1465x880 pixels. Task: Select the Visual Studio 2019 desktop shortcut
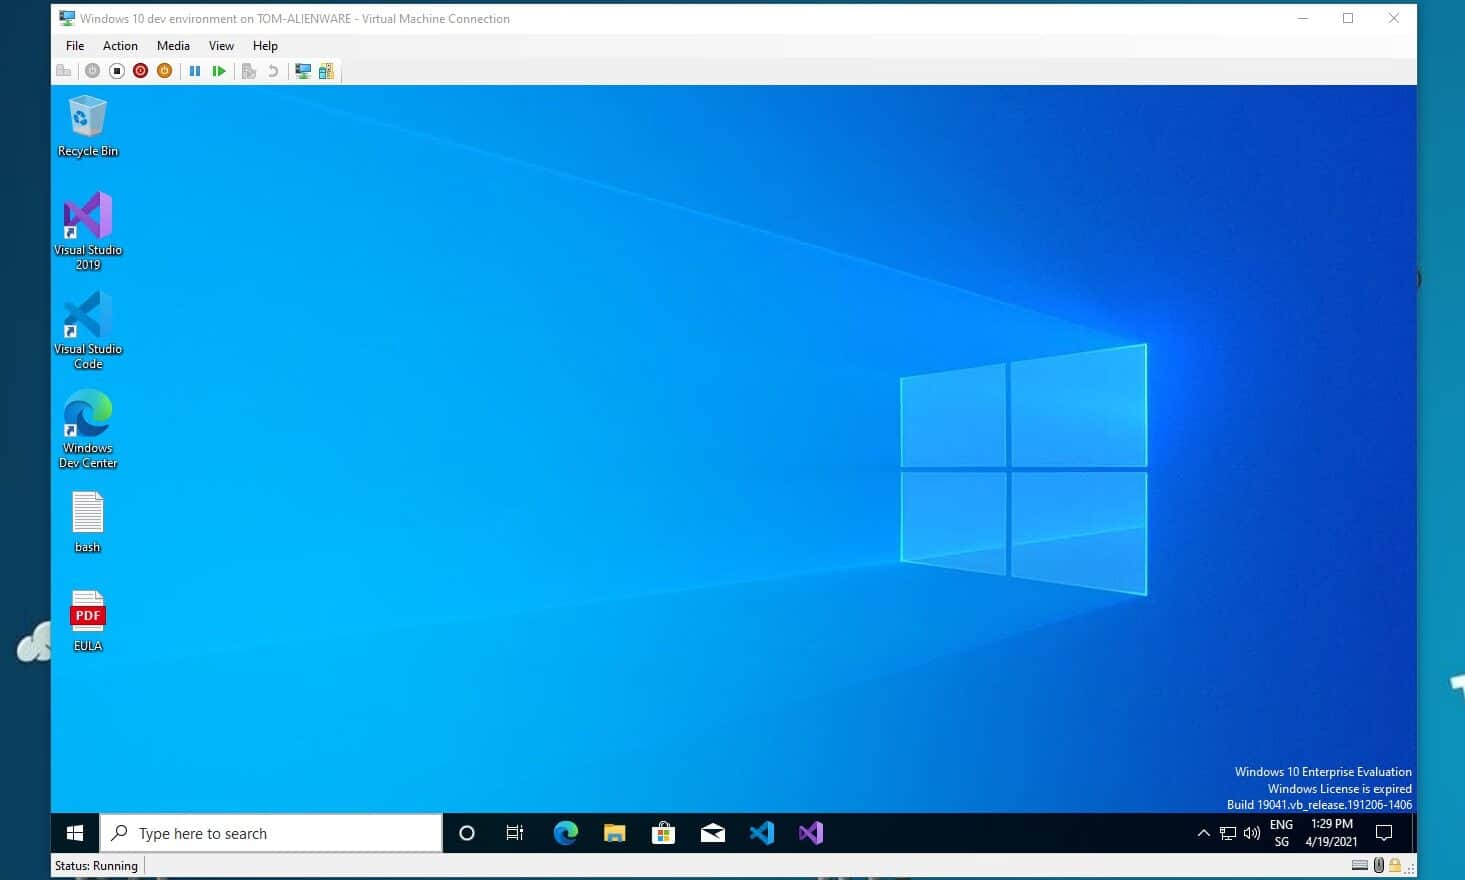(88, 231)
